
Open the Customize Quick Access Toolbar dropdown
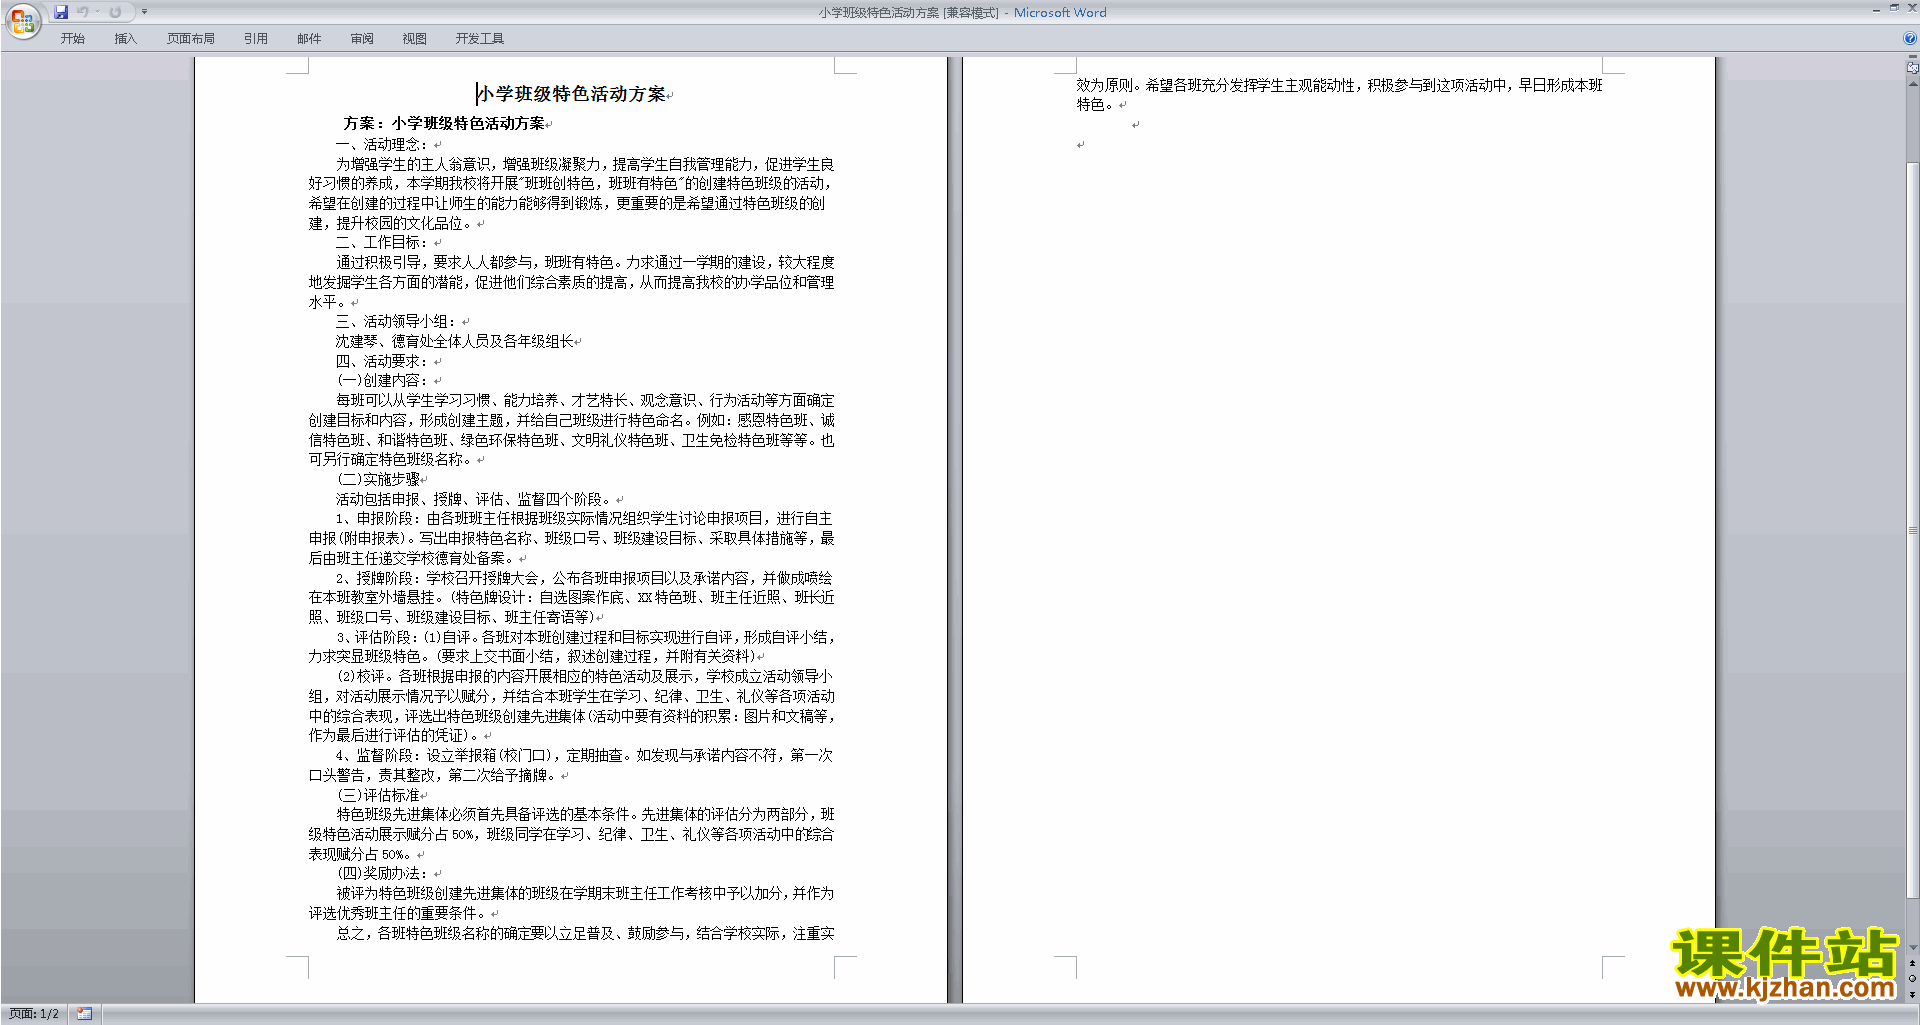[x=144, y=12]
